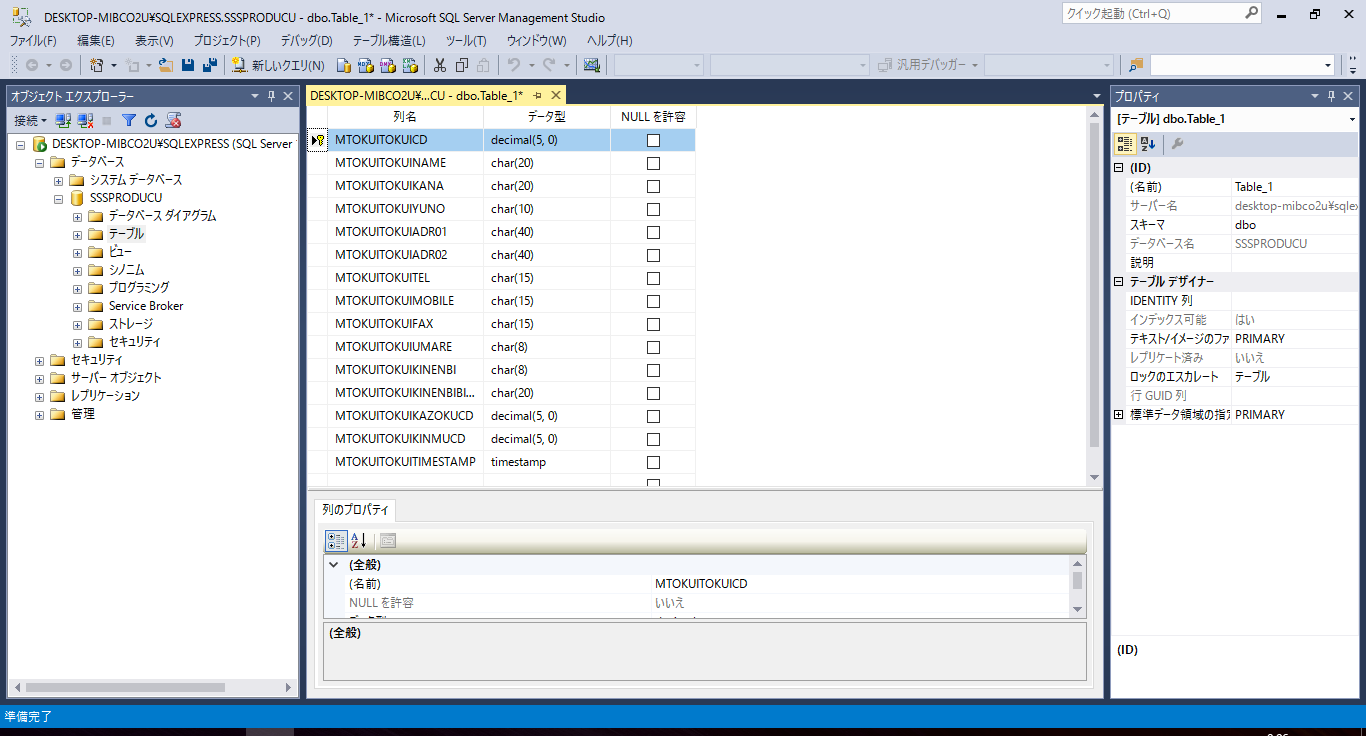
Task: Expand the システム データベース node
Action: click(59, 180)
